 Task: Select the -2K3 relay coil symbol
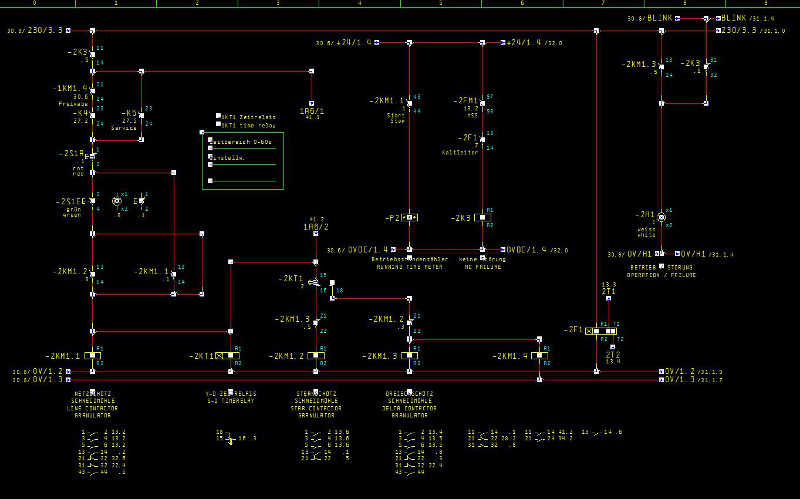click(483, 217)
